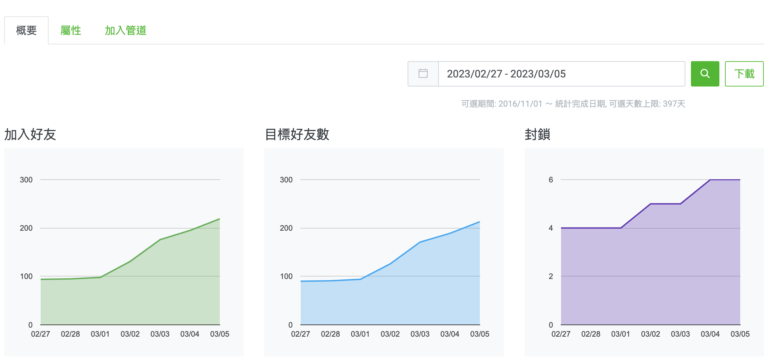
Task: Click the 封鎖 chart title
Action: click(x=537, y=135)
